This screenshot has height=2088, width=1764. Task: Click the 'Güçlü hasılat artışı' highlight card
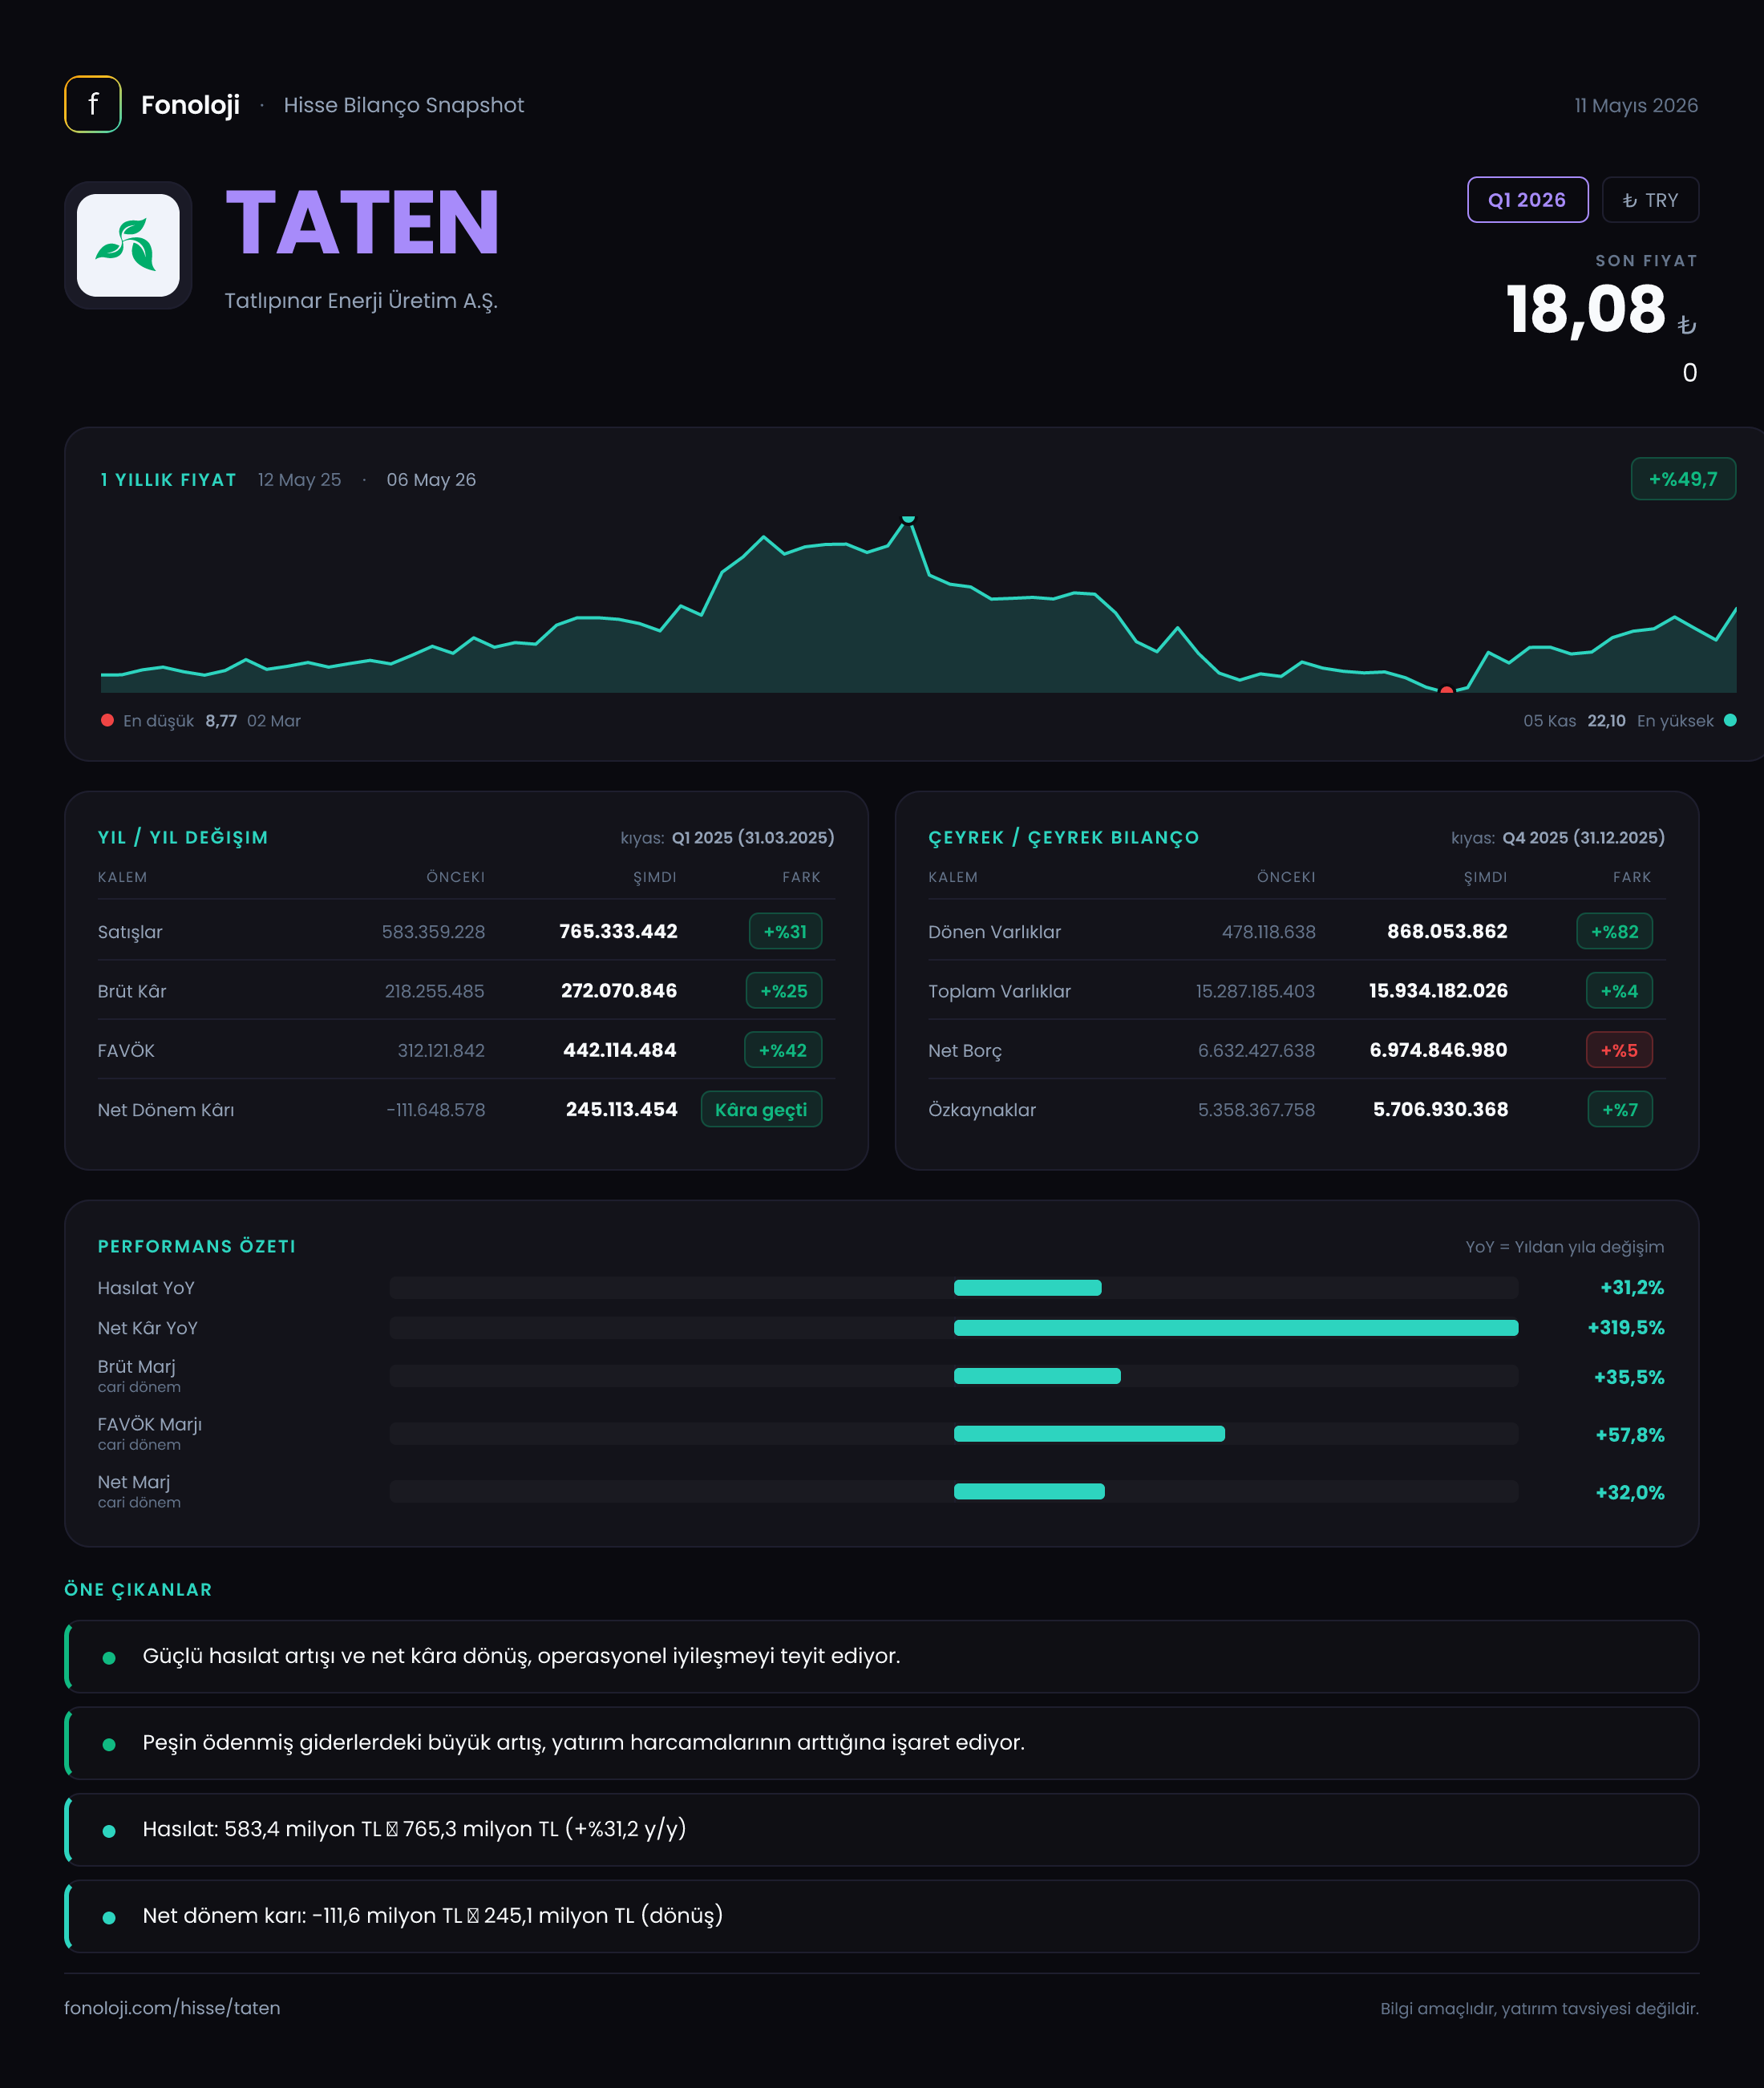coord(882,1656)
